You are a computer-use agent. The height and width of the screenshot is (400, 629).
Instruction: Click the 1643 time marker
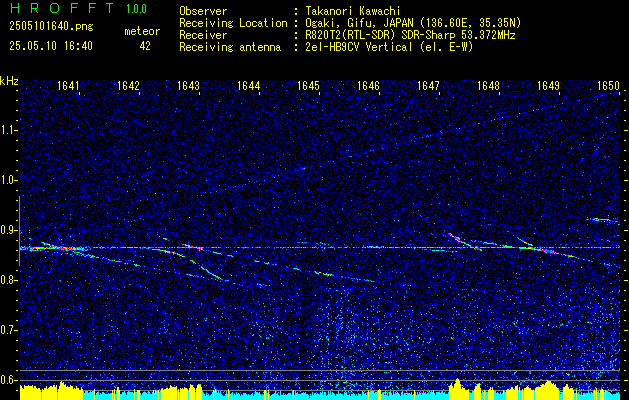click(189, 85)
